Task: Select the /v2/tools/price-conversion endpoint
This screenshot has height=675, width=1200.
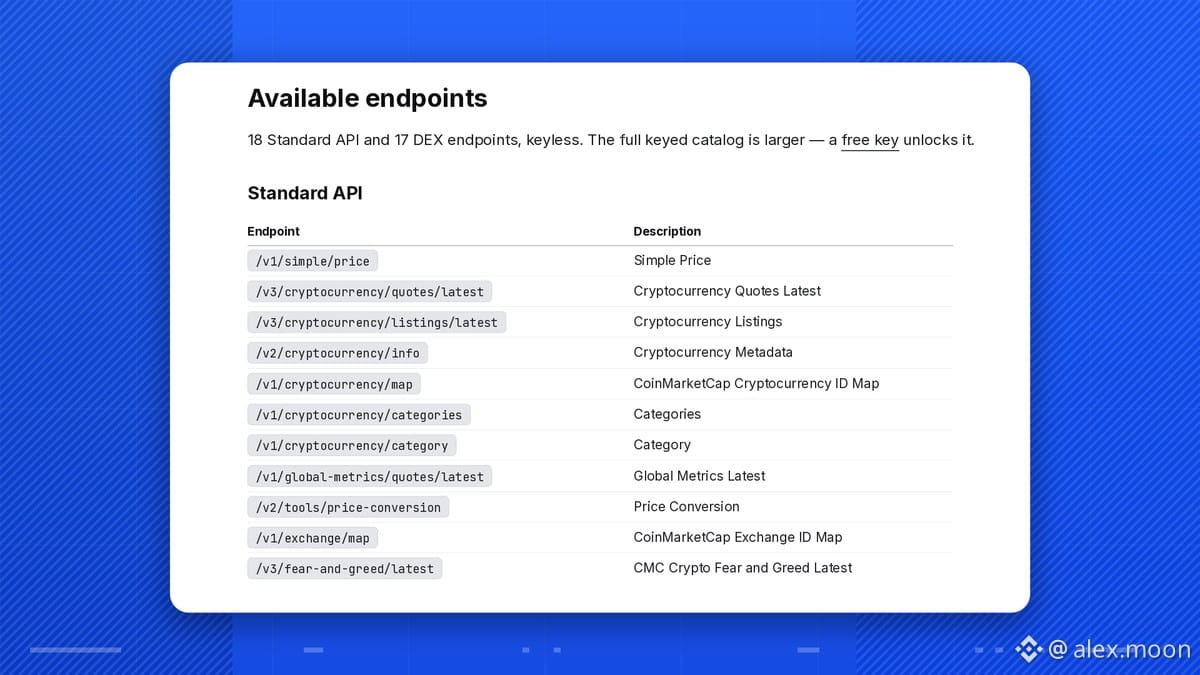Action: [348, 507]
